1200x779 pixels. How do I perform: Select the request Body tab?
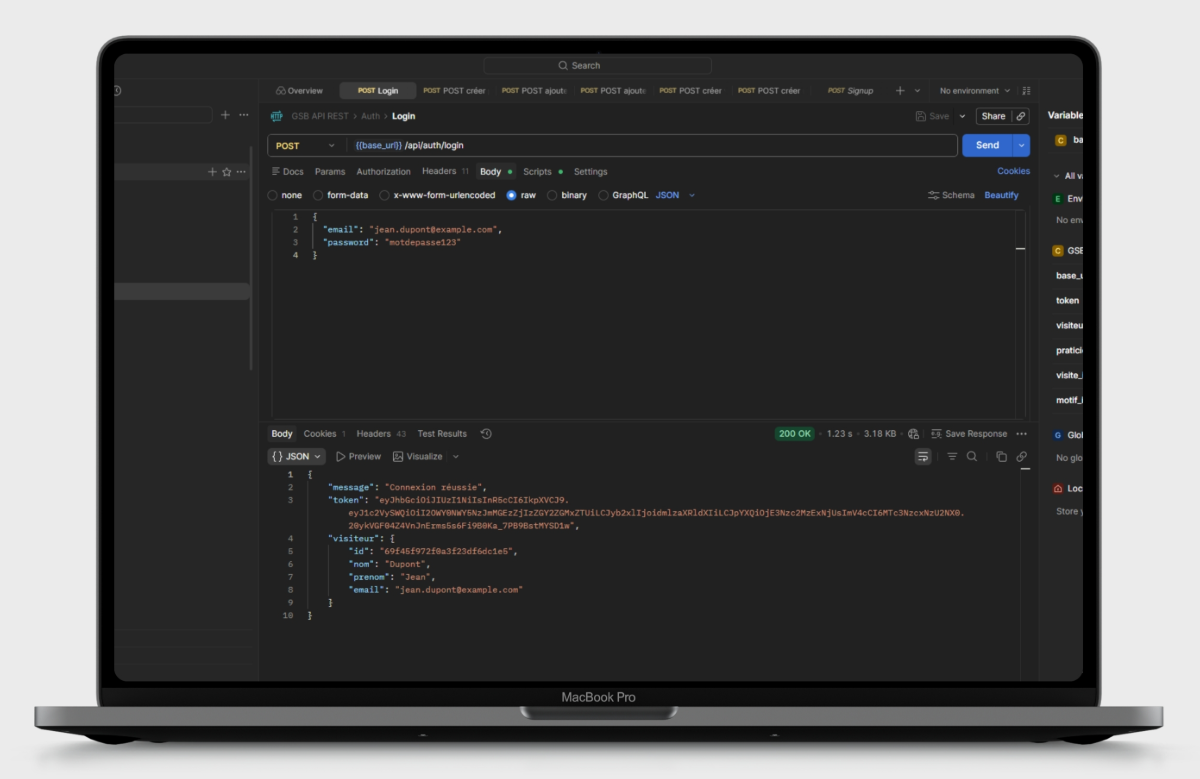[495, 172]
